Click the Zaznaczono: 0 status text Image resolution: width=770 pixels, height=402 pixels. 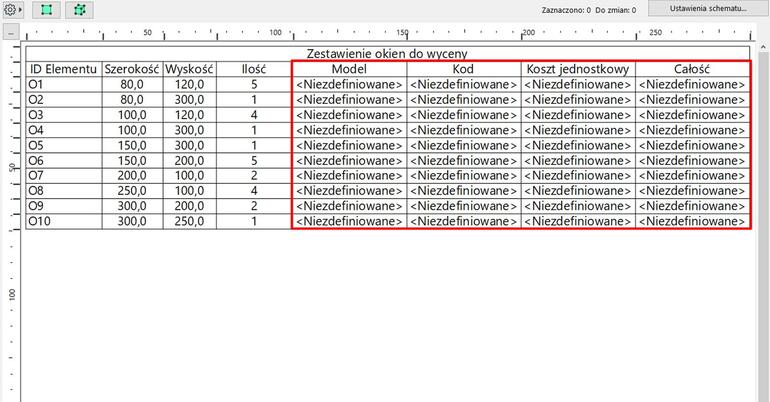(x=566, y=10)
